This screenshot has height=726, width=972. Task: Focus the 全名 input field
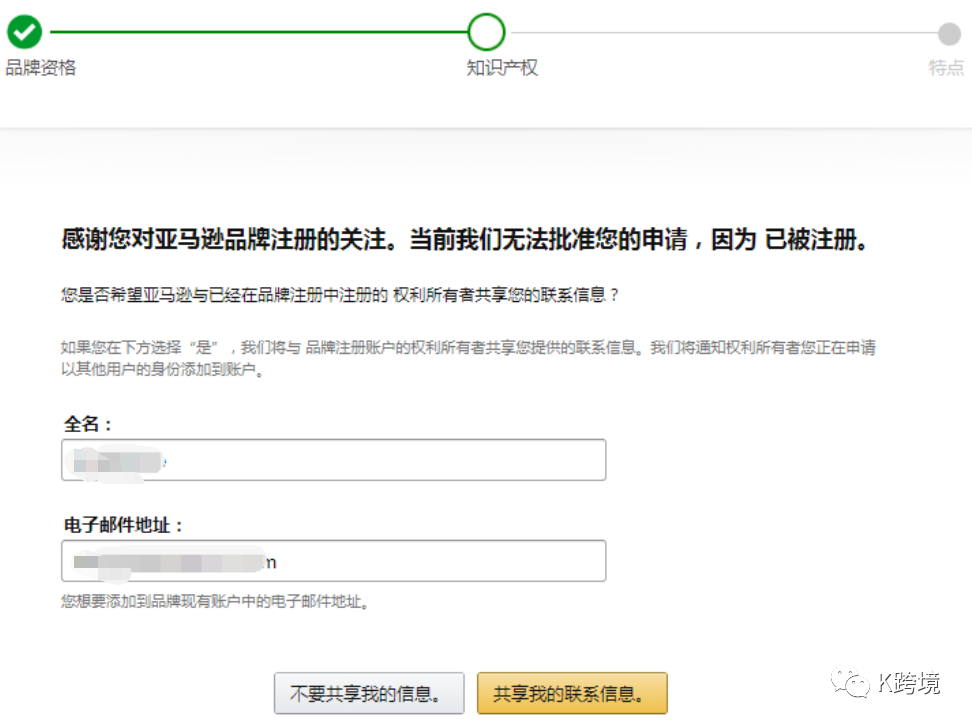click(x=334, y=460)
